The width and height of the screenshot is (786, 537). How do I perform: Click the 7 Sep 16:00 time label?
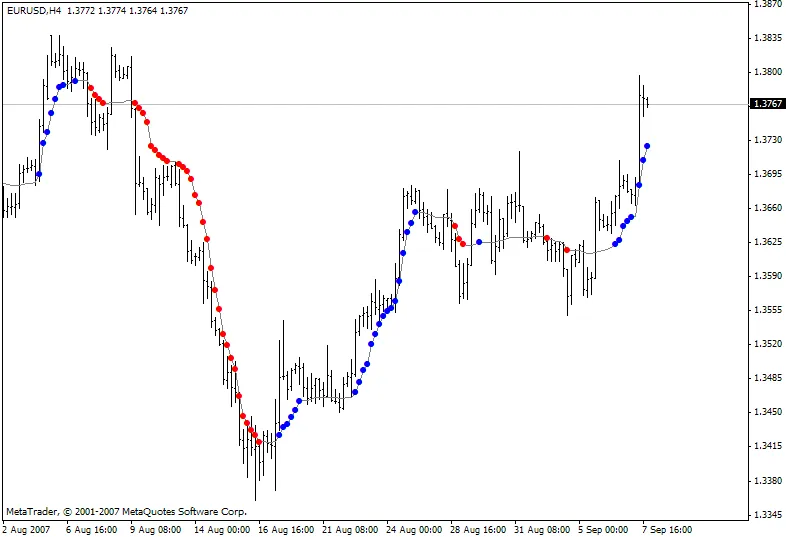[x=667, y=529]
